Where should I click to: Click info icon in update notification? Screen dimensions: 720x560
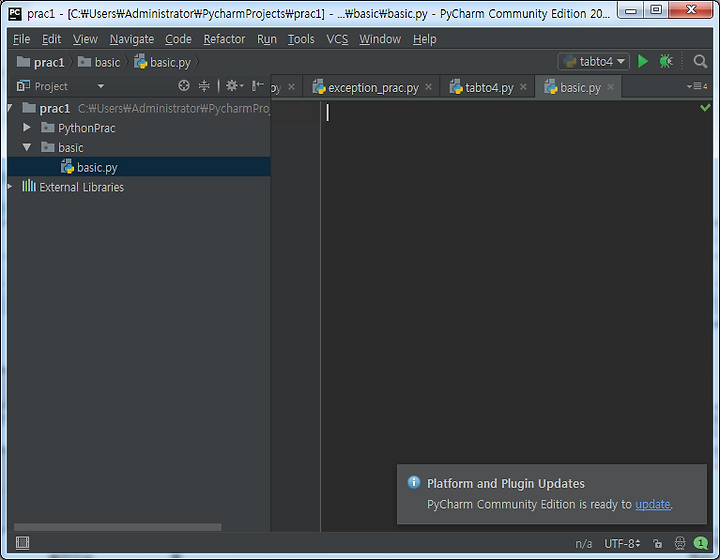click(414, 482)
